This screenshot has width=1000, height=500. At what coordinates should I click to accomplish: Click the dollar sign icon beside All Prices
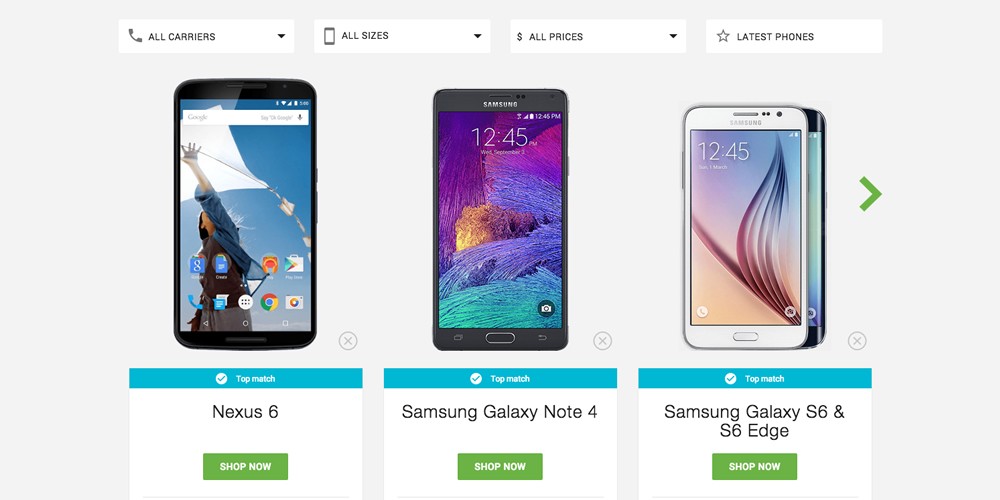coord(520,37)
